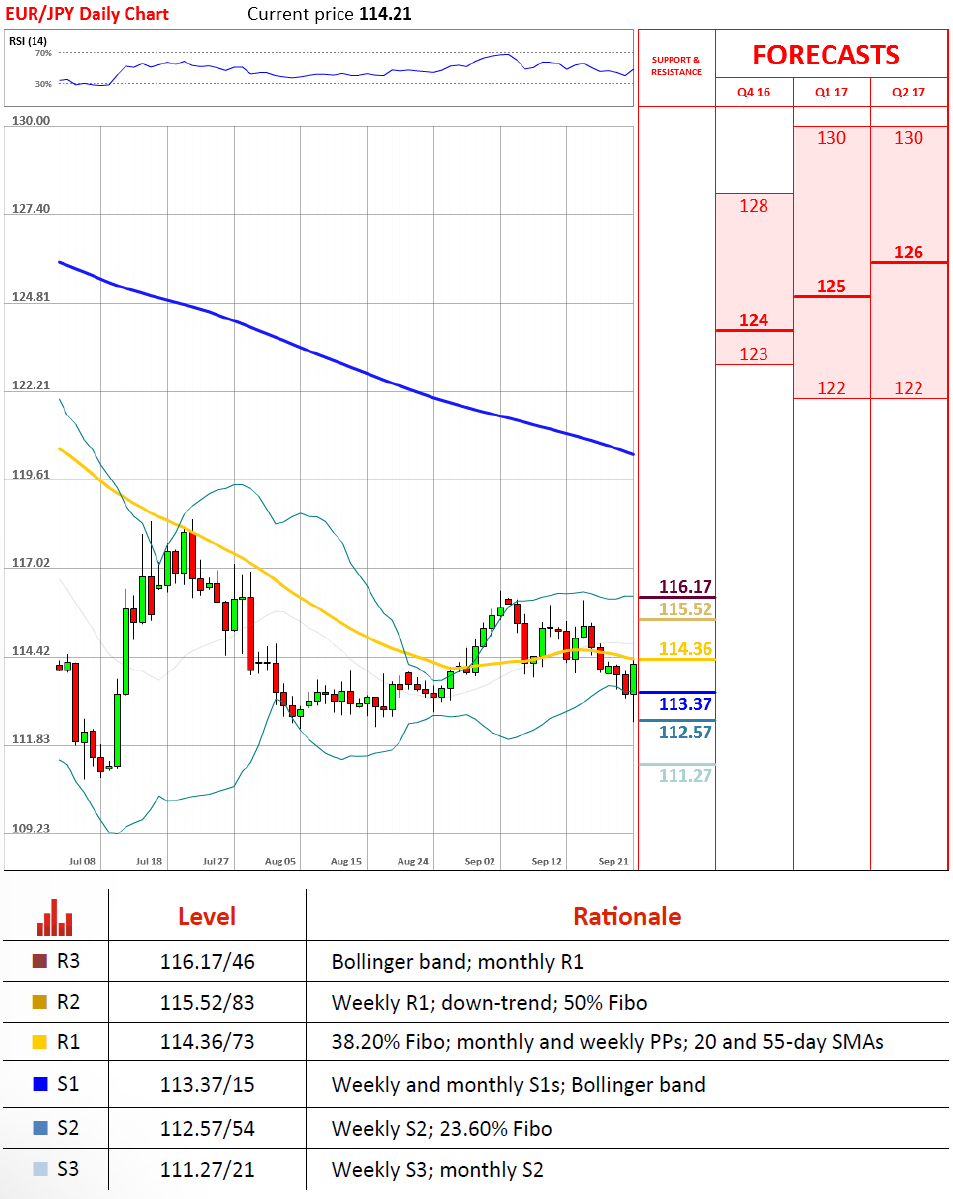Click the 112.57 support level marker
The height and width of the screenshot is (1199, 953).
685,732
